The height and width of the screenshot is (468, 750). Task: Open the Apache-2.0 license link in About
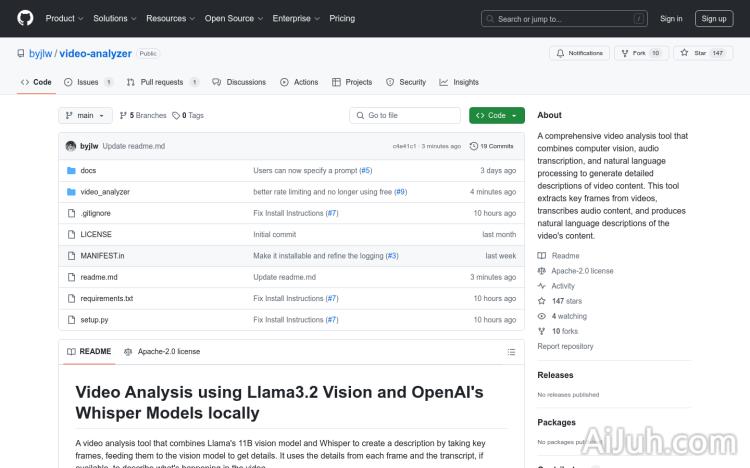point(575,271)
